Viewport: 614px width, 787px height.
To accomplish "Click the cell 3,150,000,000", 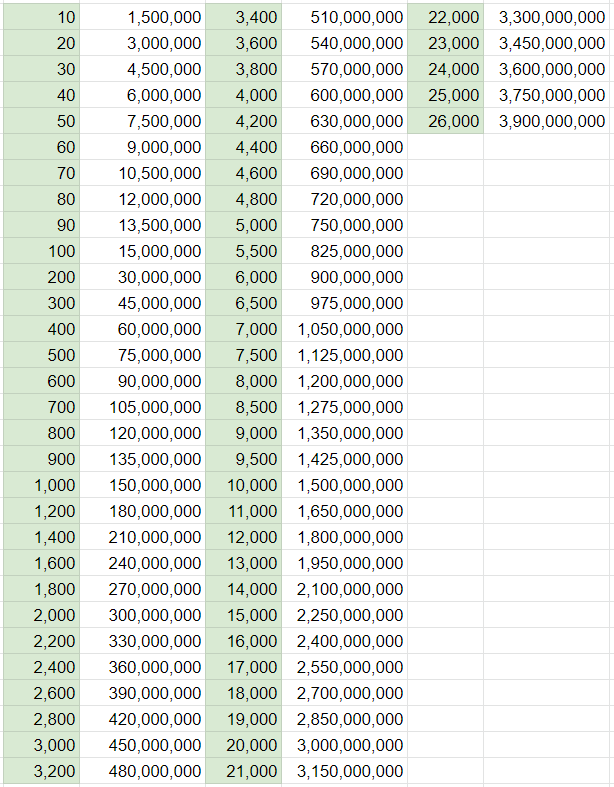I will click(344, 771).
